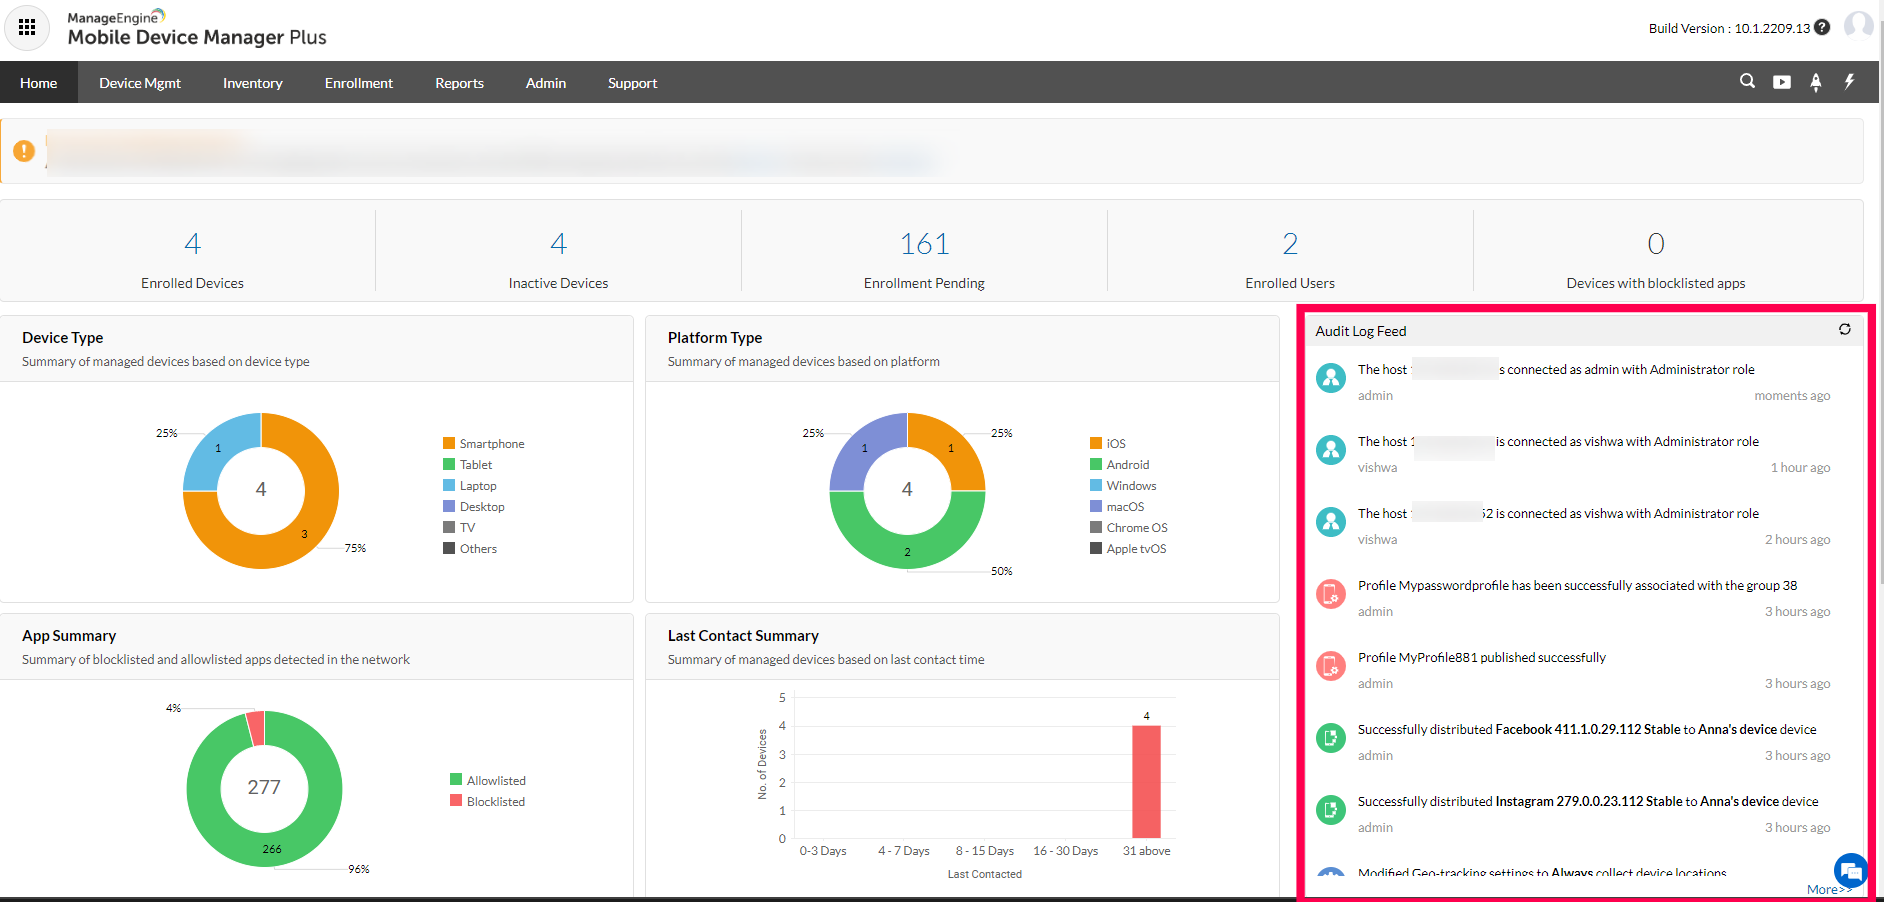
Task: Open the rocket launch icon in the toolbar
Action: [1815, 82]
